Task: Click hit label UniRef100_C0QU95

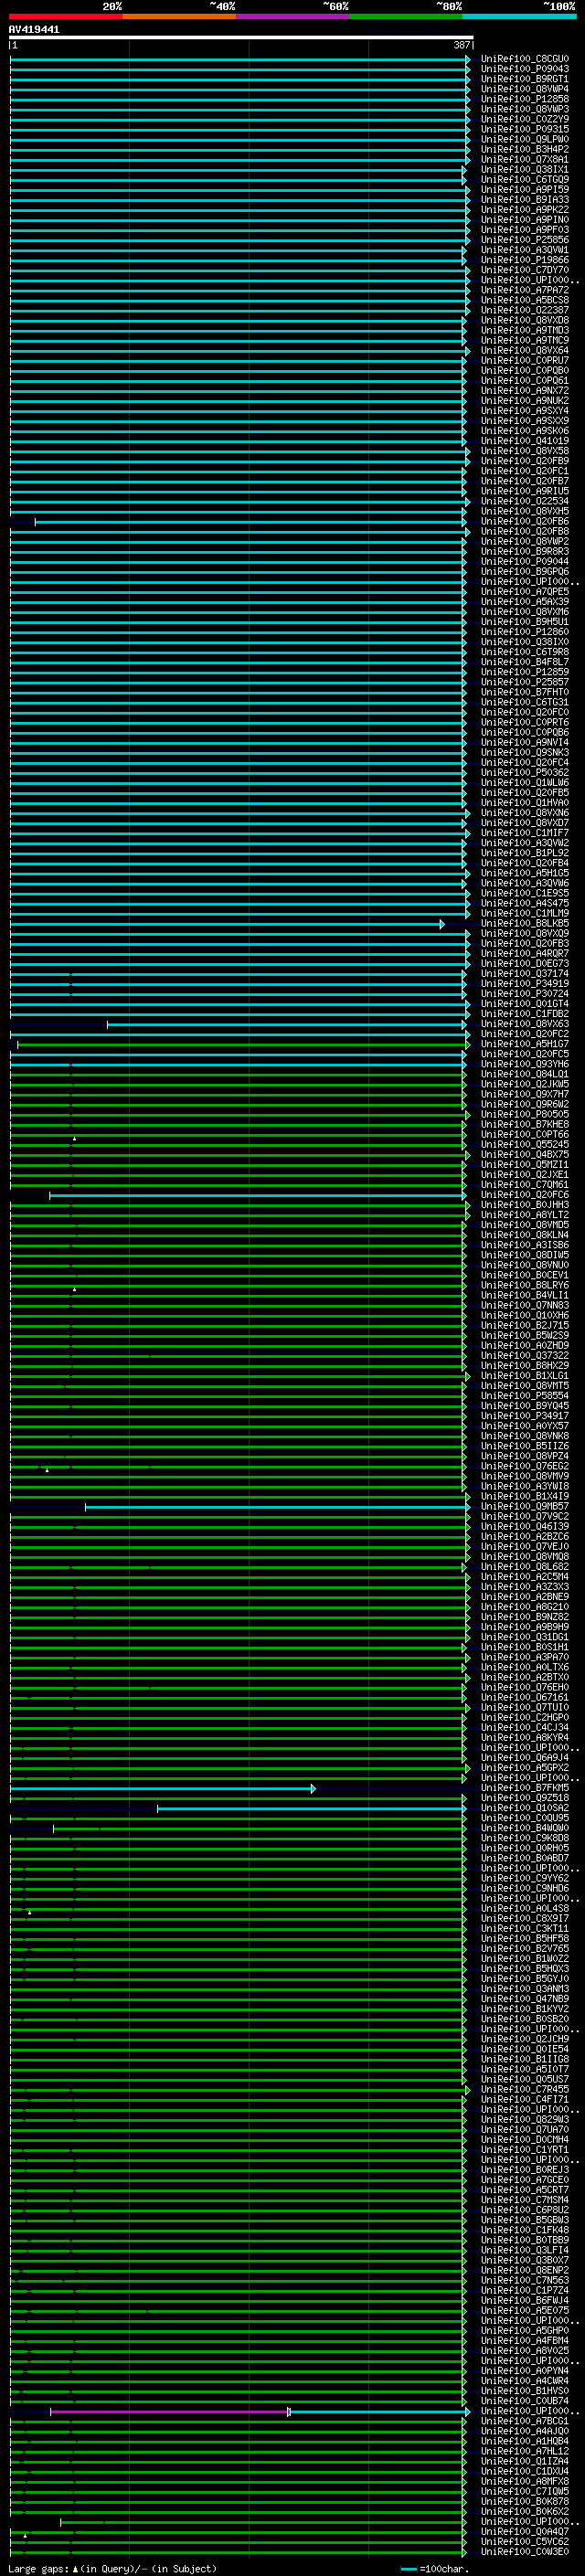Action: click(x=524, y=1817)
